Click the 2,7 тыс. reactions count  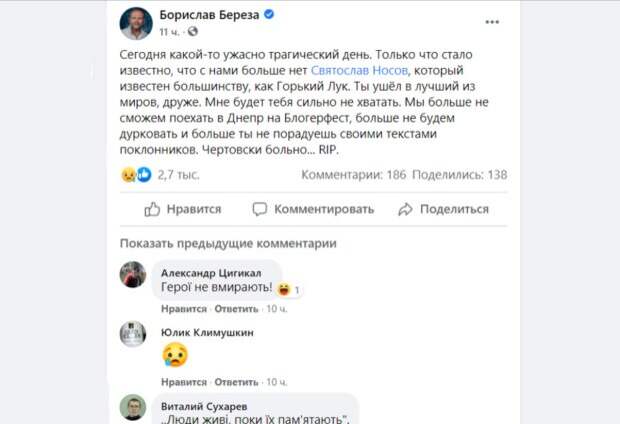[179, 174]
